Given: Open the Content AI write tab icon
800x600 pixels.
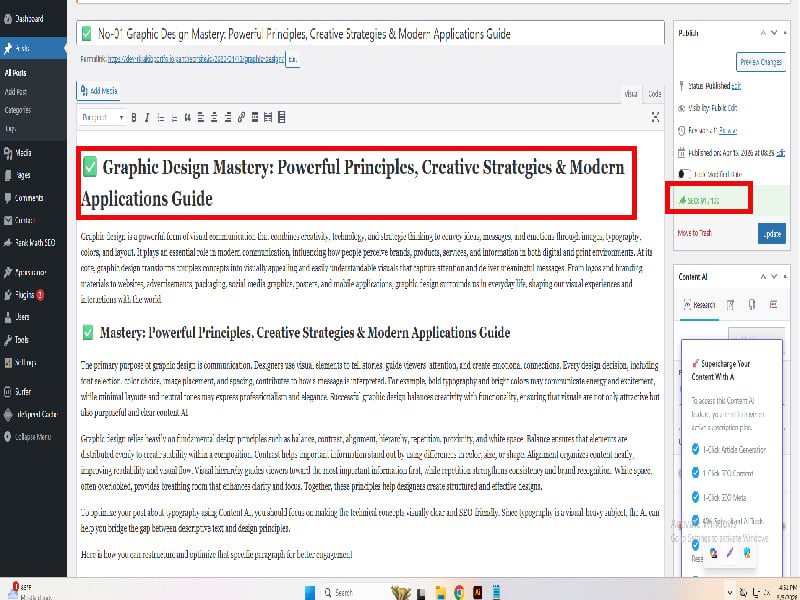Looking at the screenshot, I should tap(731, 305).
